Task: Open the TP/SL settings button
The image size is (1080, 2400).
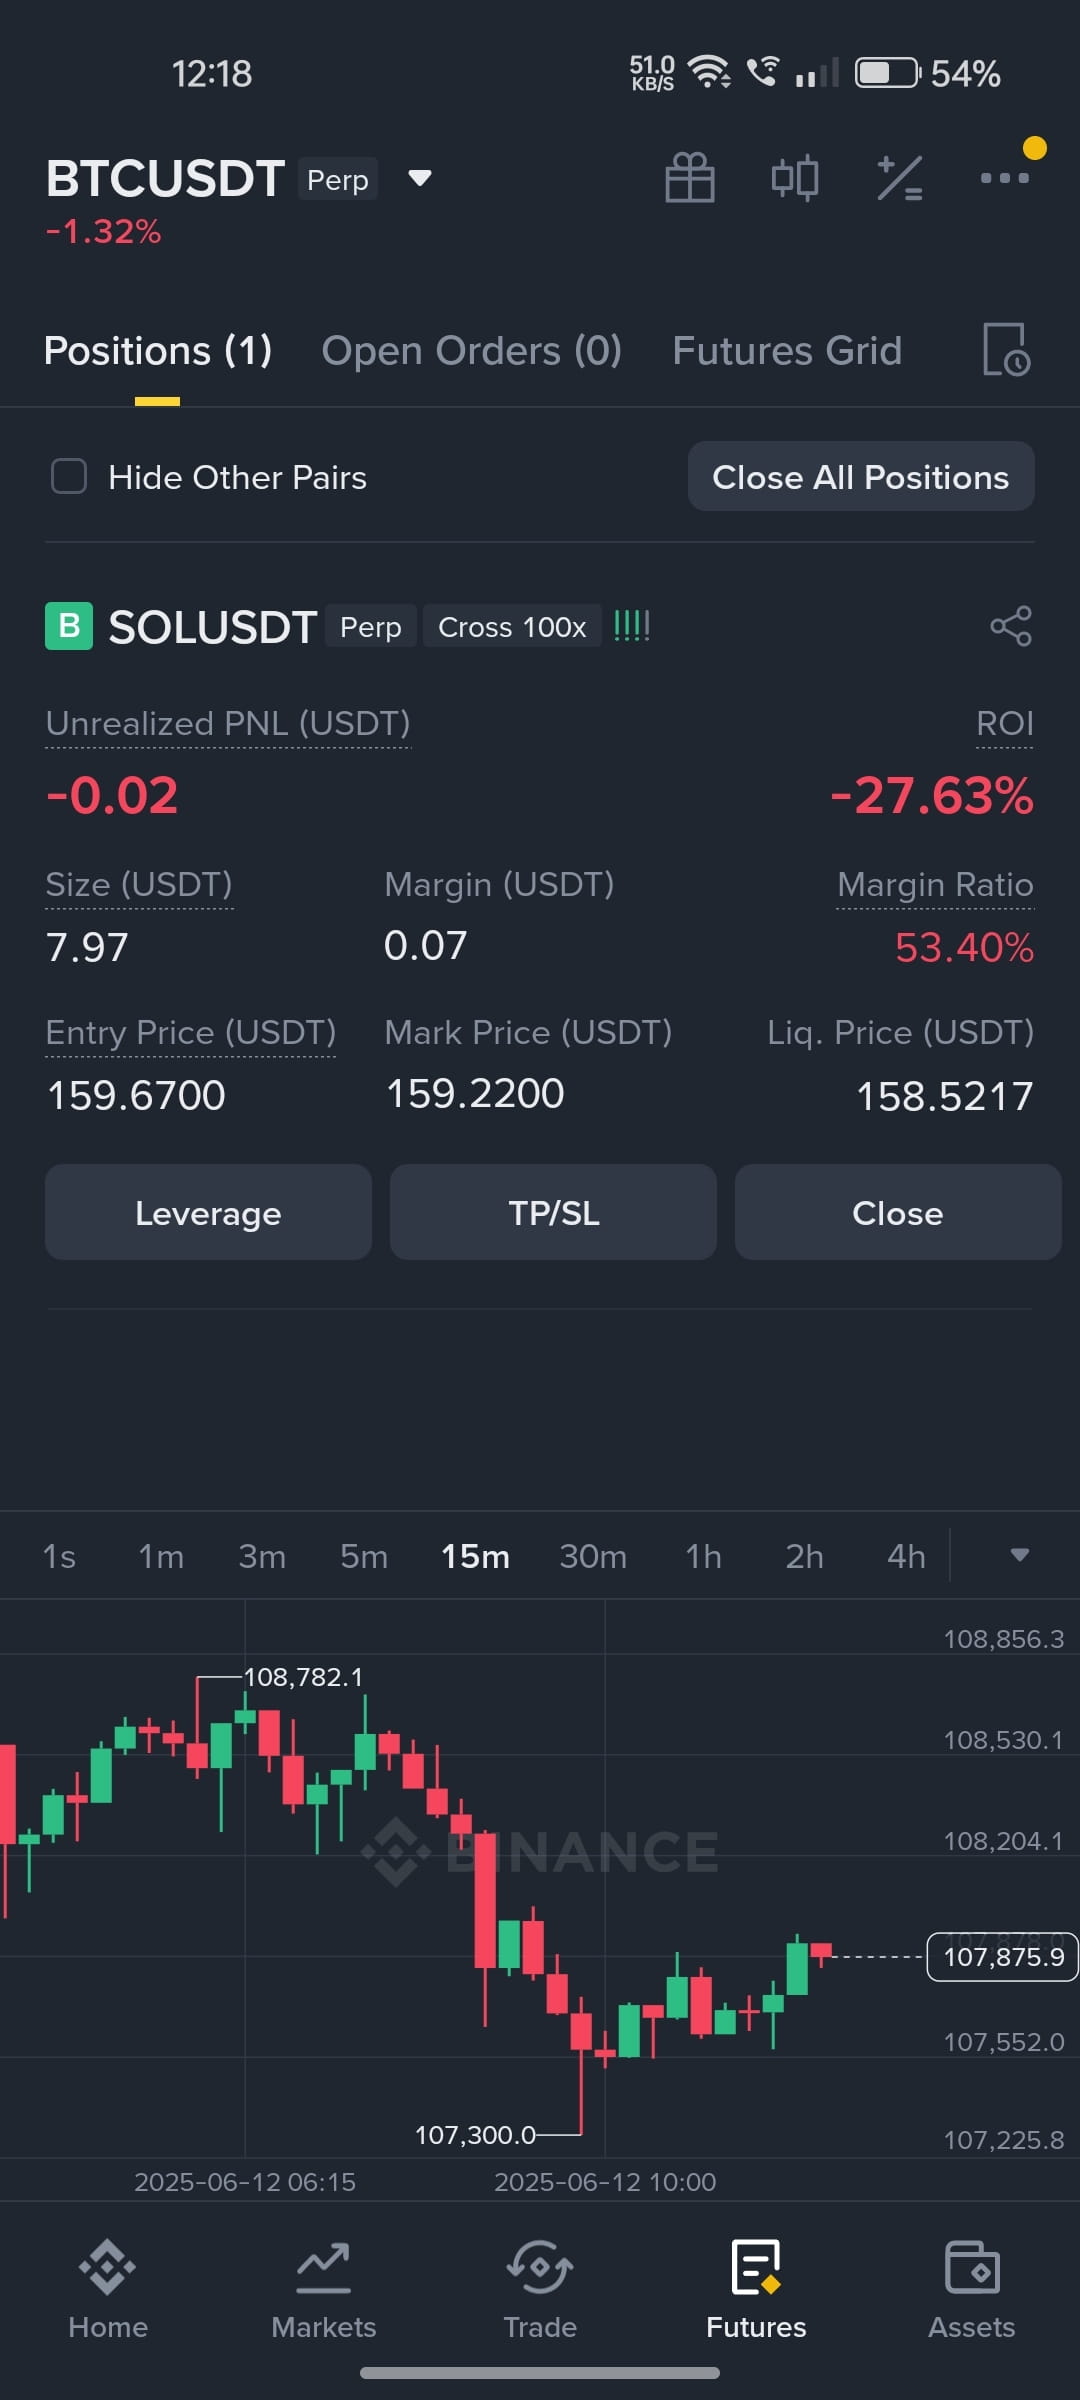Action: pos(553,1212)
